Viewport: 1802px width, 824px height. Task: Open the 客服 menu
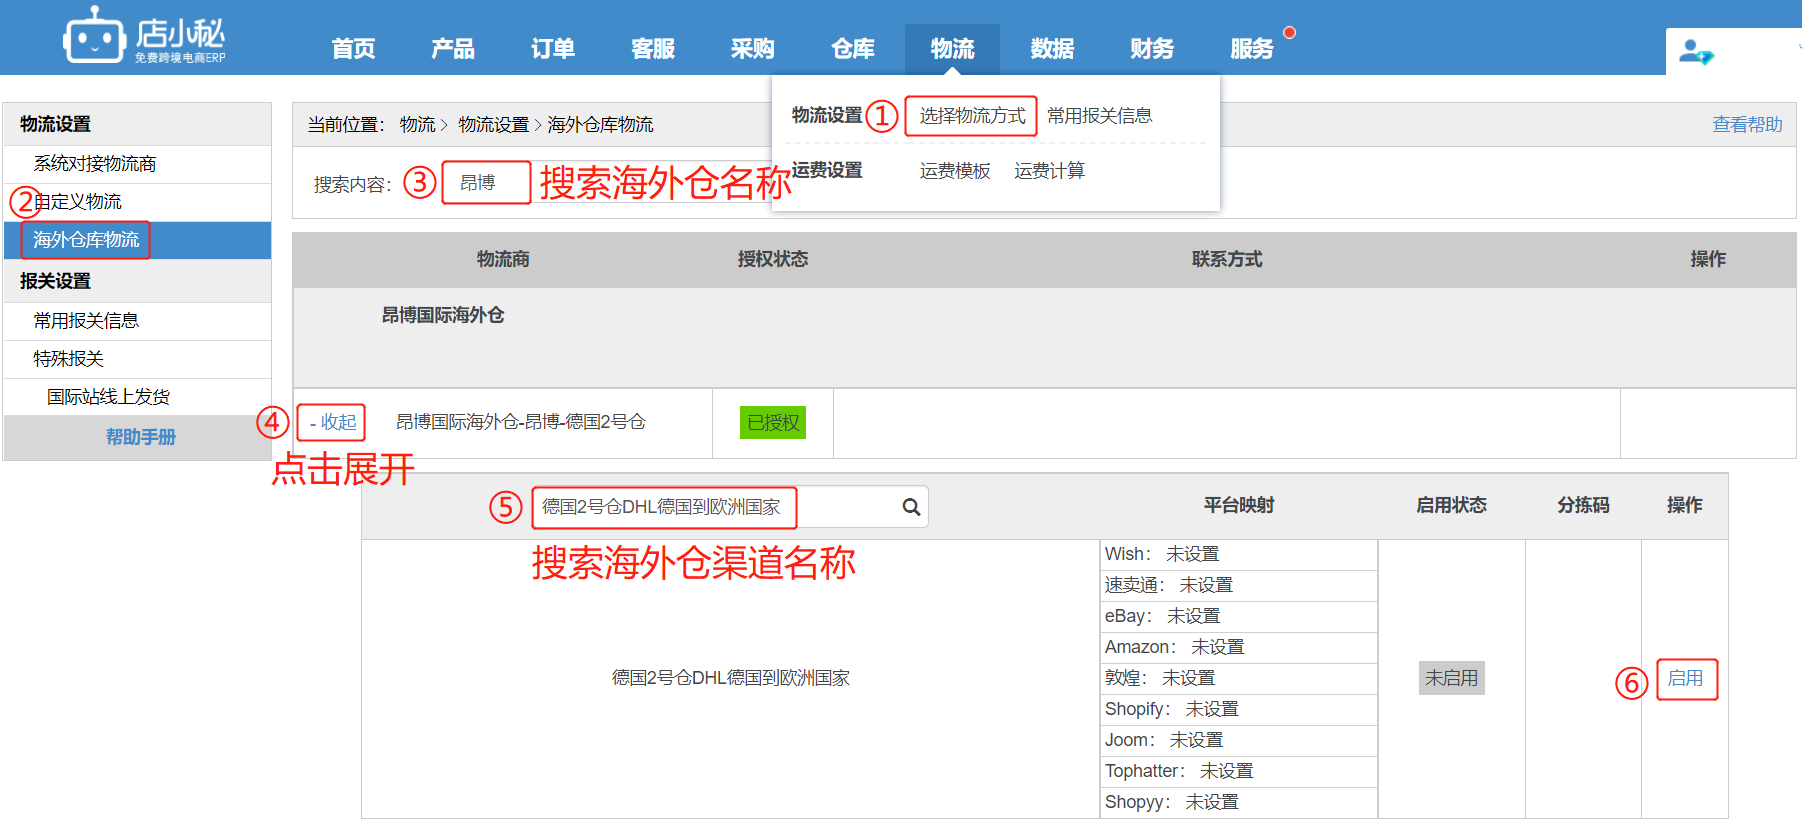[x=653, y=48]
